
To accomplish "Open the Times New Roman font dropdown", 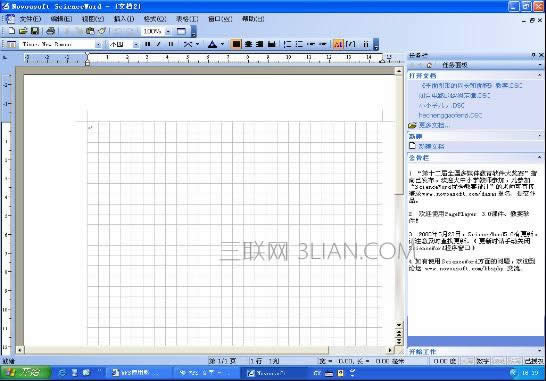I will click(99, 44).
